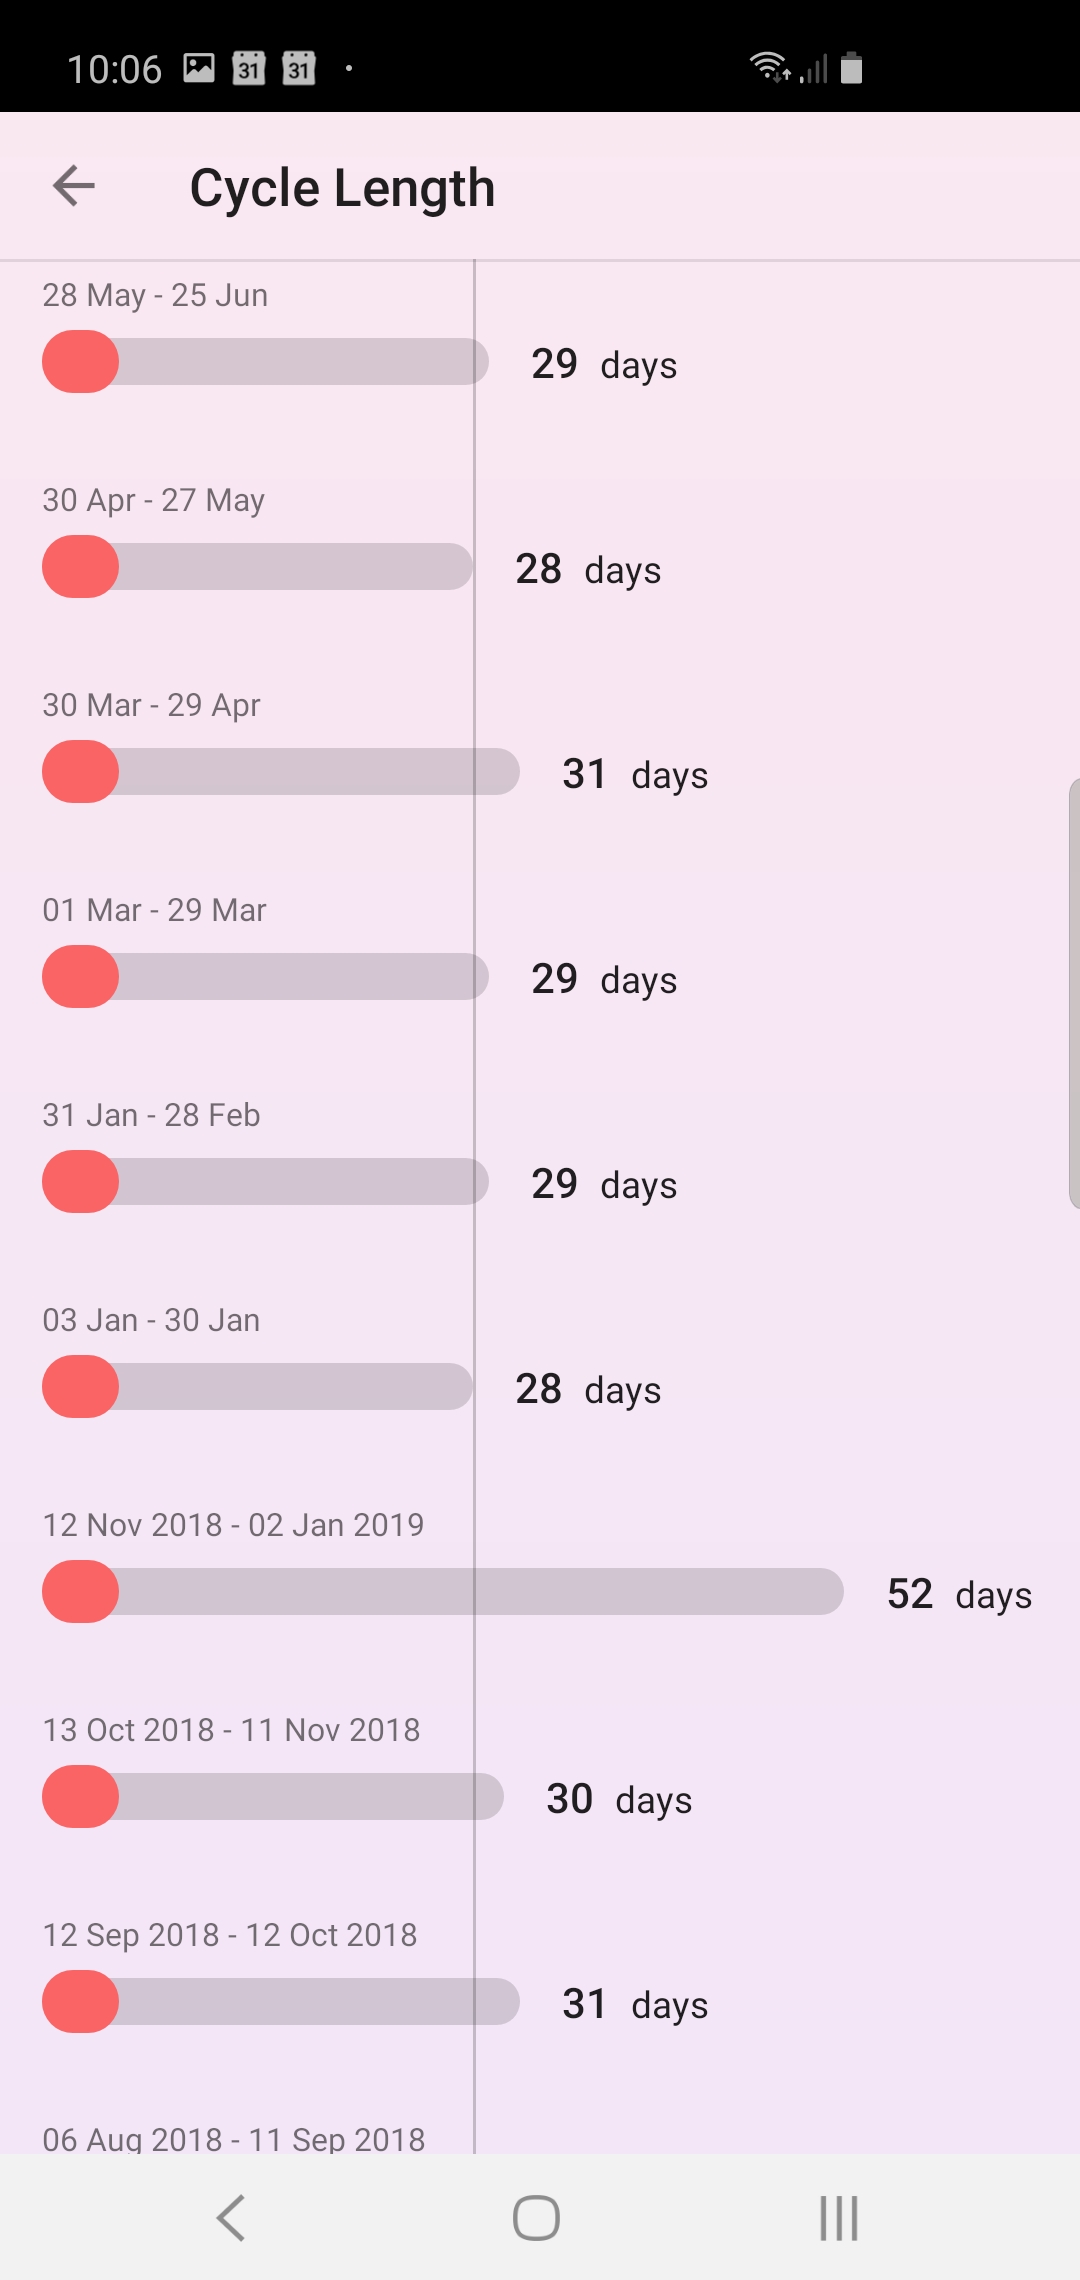The image size is (1080, 2280).
Task: Grab the vertical scrollbar handle
Action: tap(1073, 993)
